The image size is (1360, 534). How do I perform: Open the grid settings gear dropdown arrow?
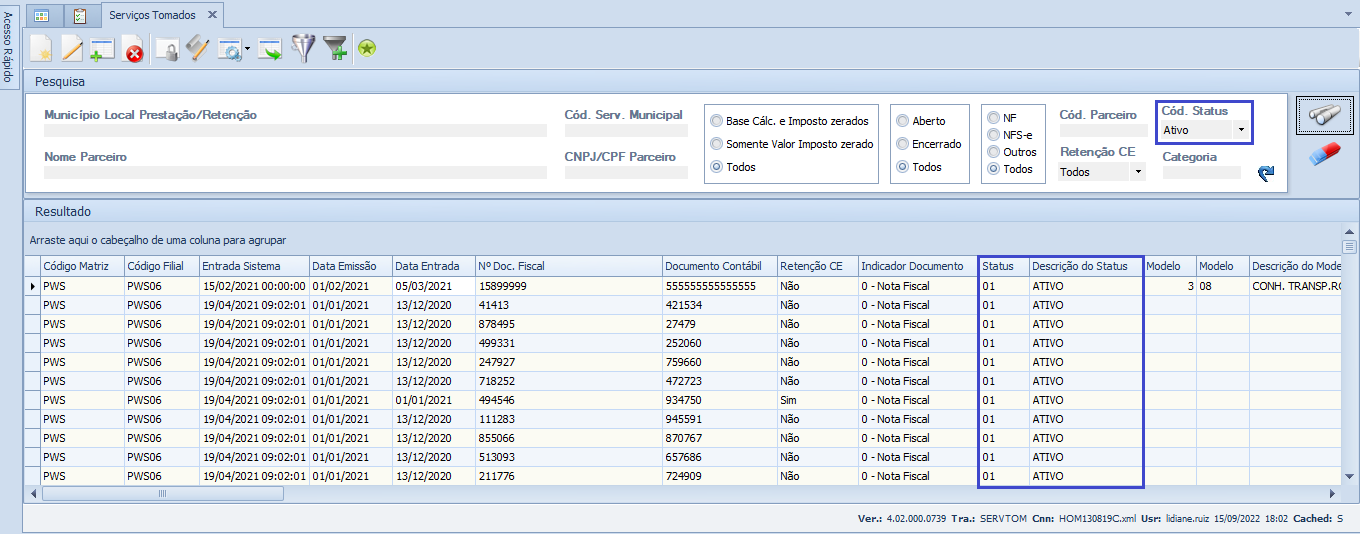(247, 49)
